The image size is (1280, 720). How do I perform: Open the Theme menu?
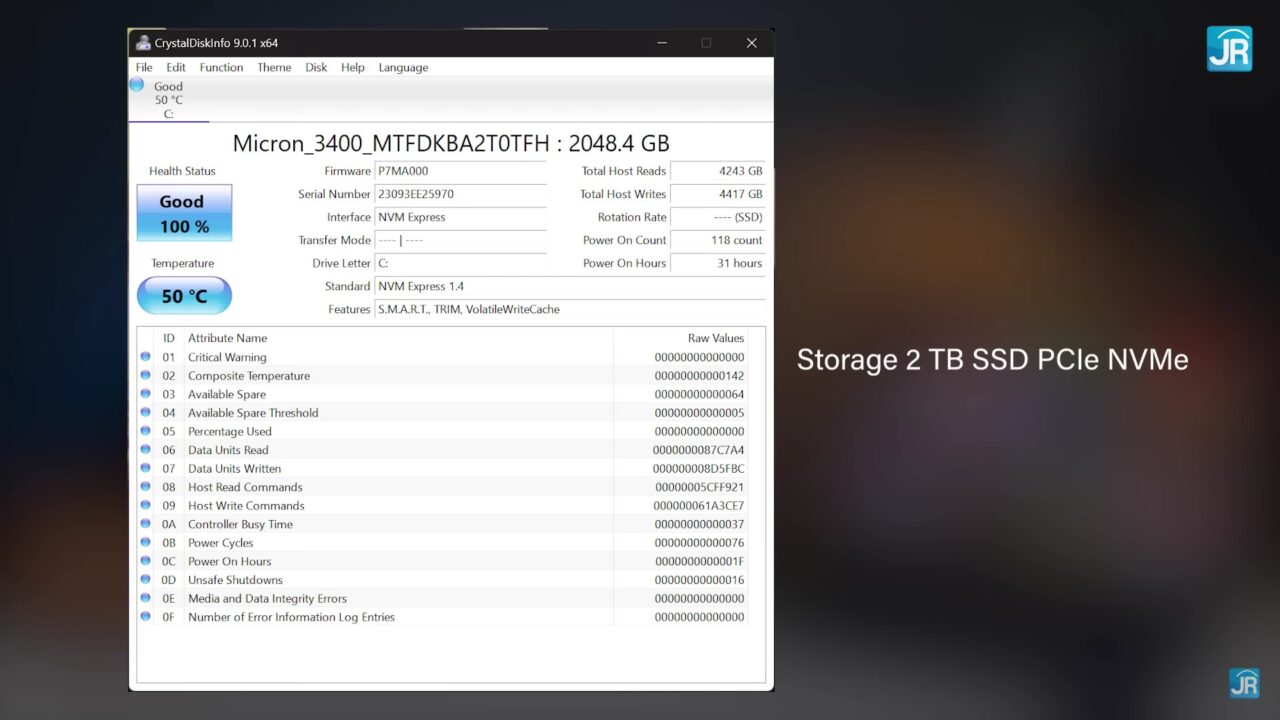point(274,68)
